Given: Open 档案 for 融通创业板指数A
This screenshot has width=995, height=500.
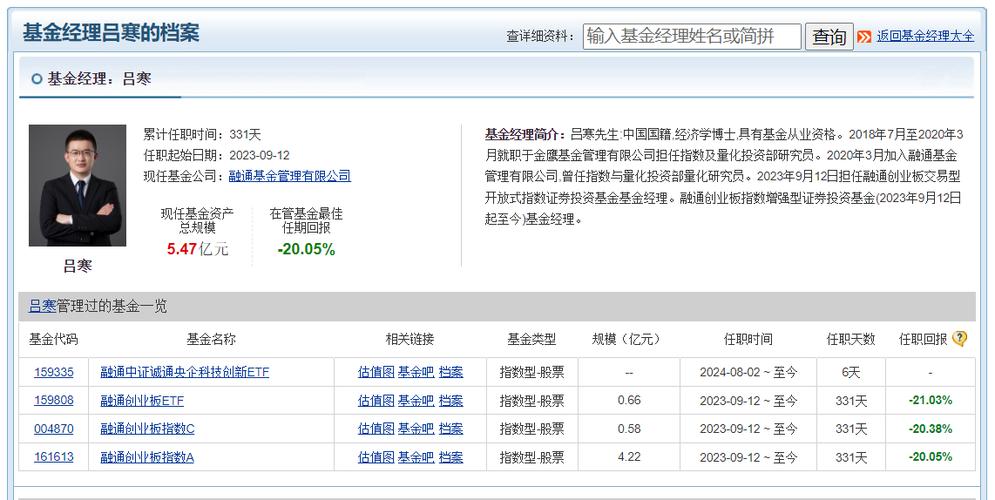Looking at the screenshot, I should click(x=451, y=457).
